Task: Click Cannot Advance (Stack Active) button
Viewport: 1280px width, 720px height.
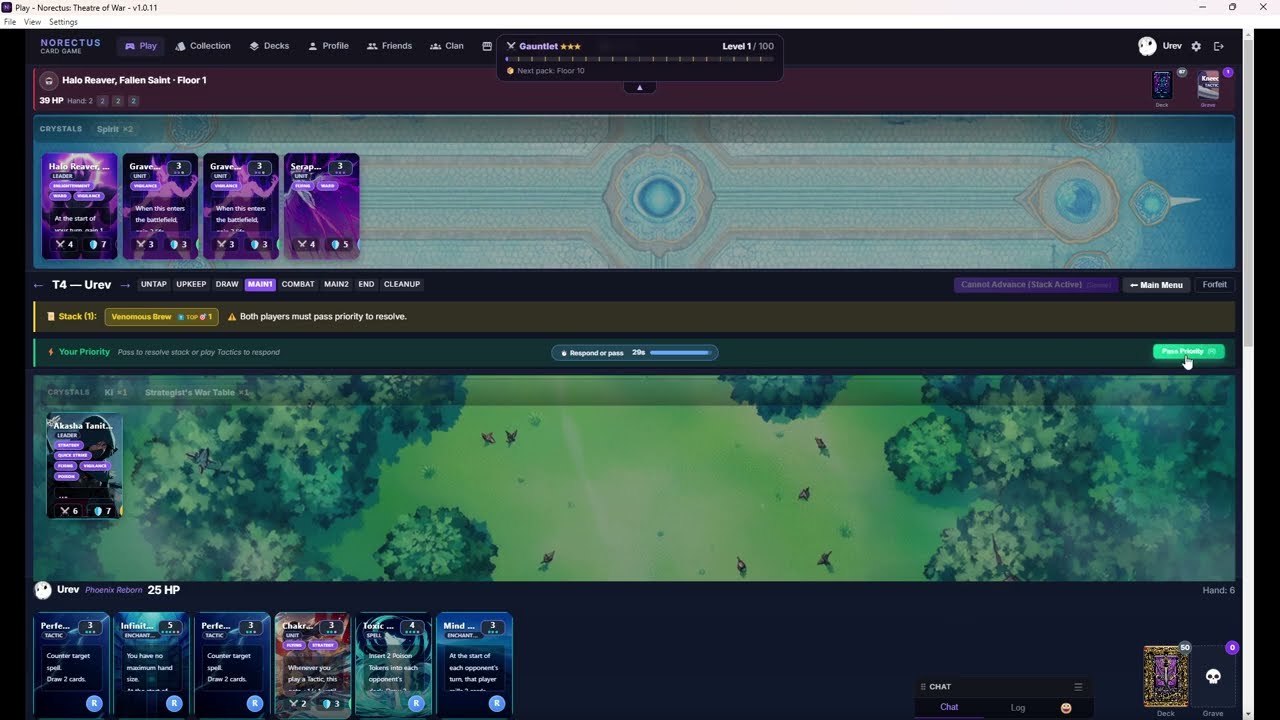Action: click(1036, 285)
